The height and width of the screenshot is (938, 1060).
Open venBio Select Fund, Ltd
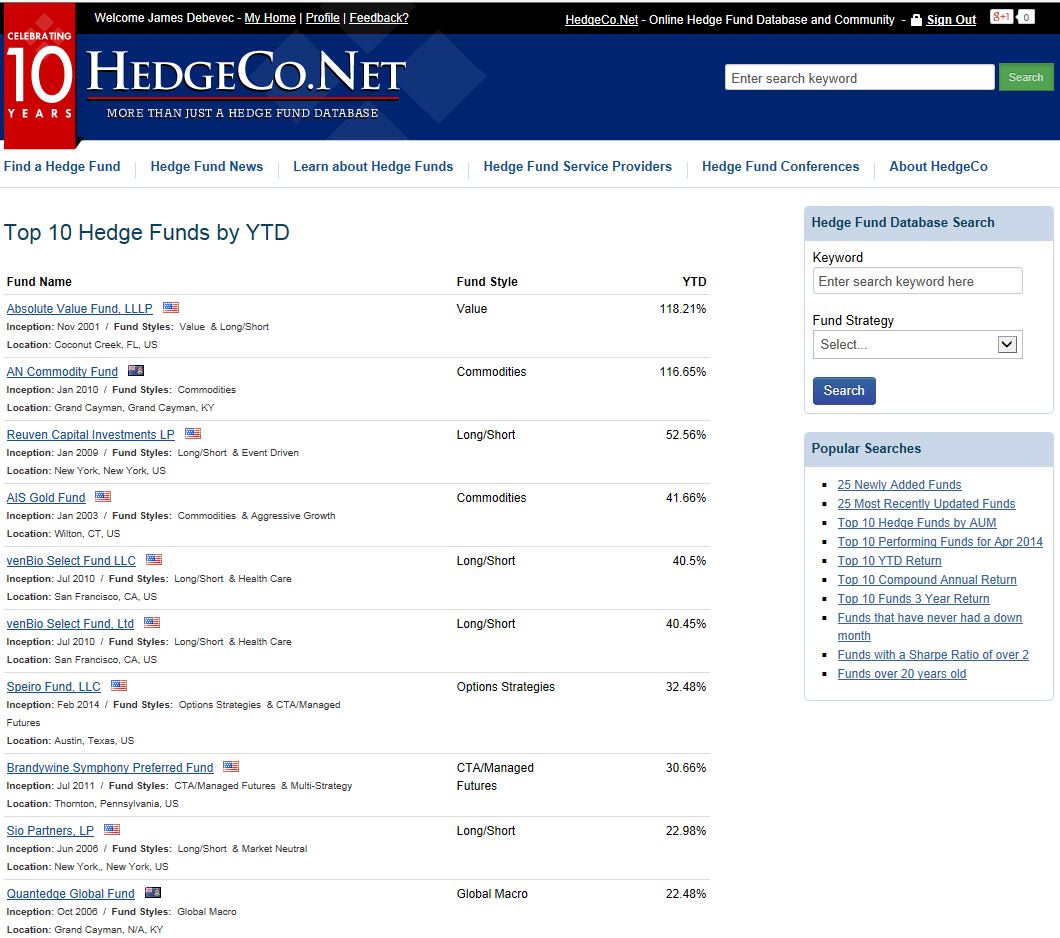pos(70,623)
